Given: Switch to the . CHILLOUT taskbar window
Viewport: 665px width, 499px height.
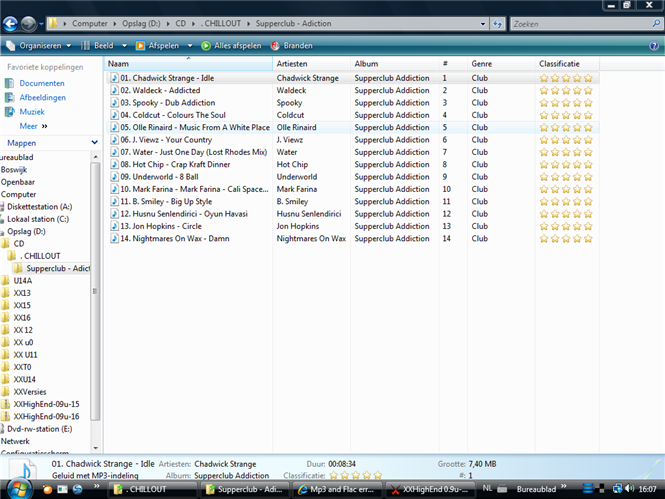Looking at the screenshot, I should coord(152,489).
